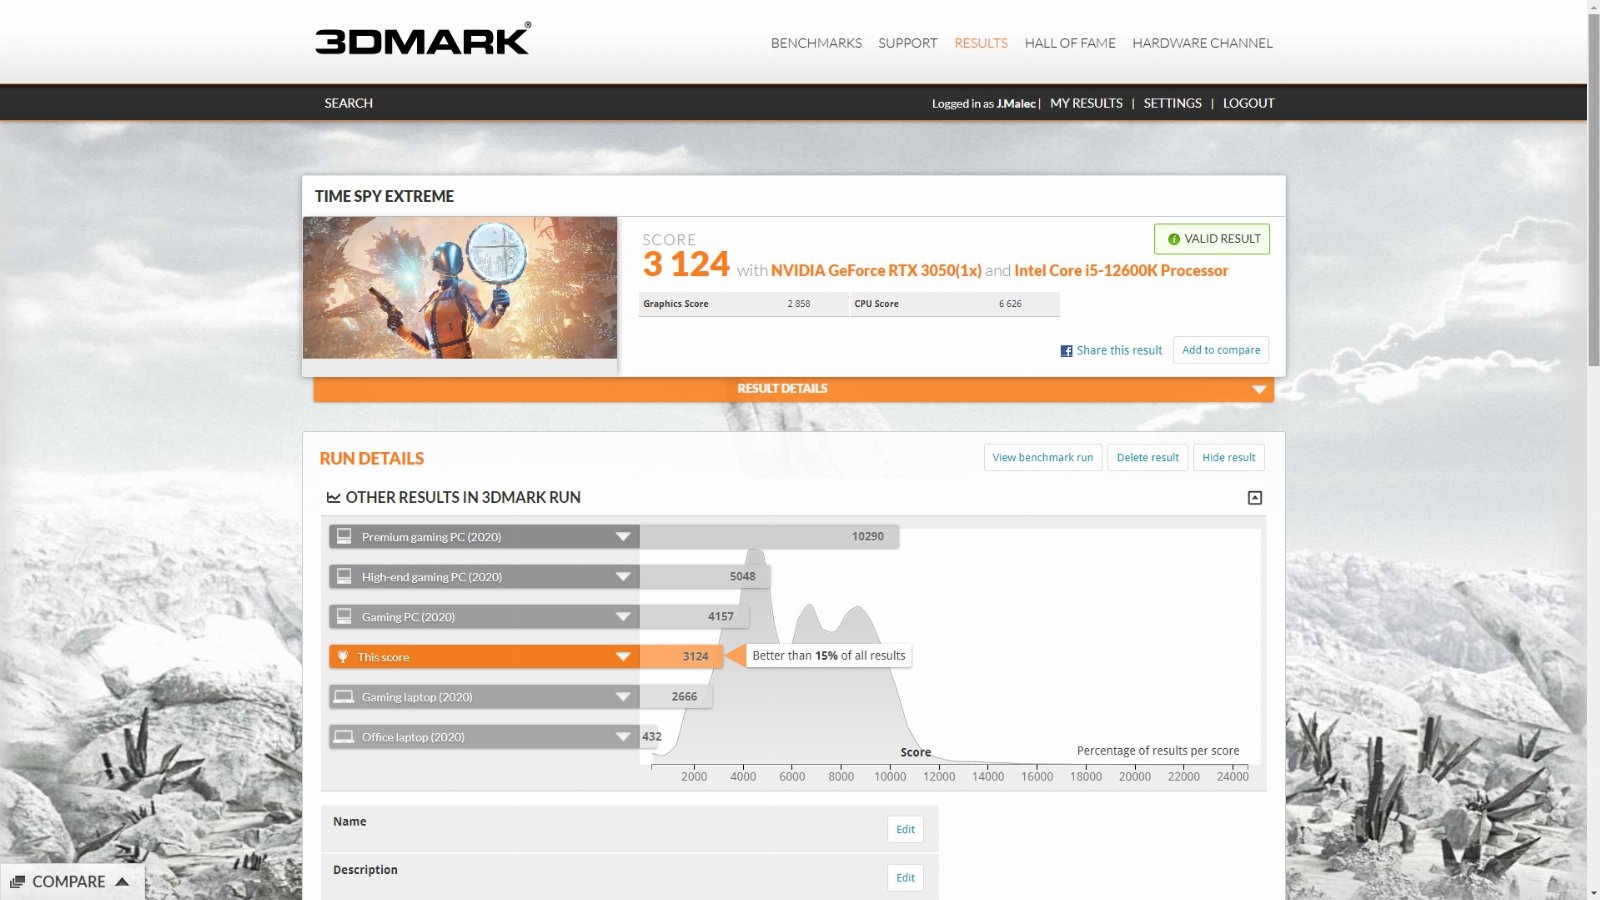This screenshot has width=1600, height=900.
Task: Click Hide result button
Action: pyautogui.click(x=1229, y=458)
